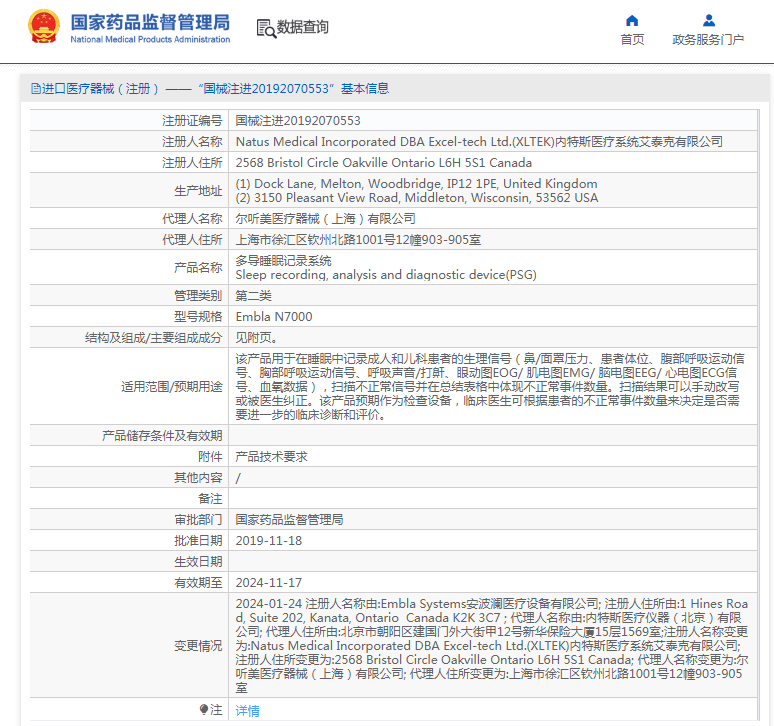Click management class value 第二类

253,296
